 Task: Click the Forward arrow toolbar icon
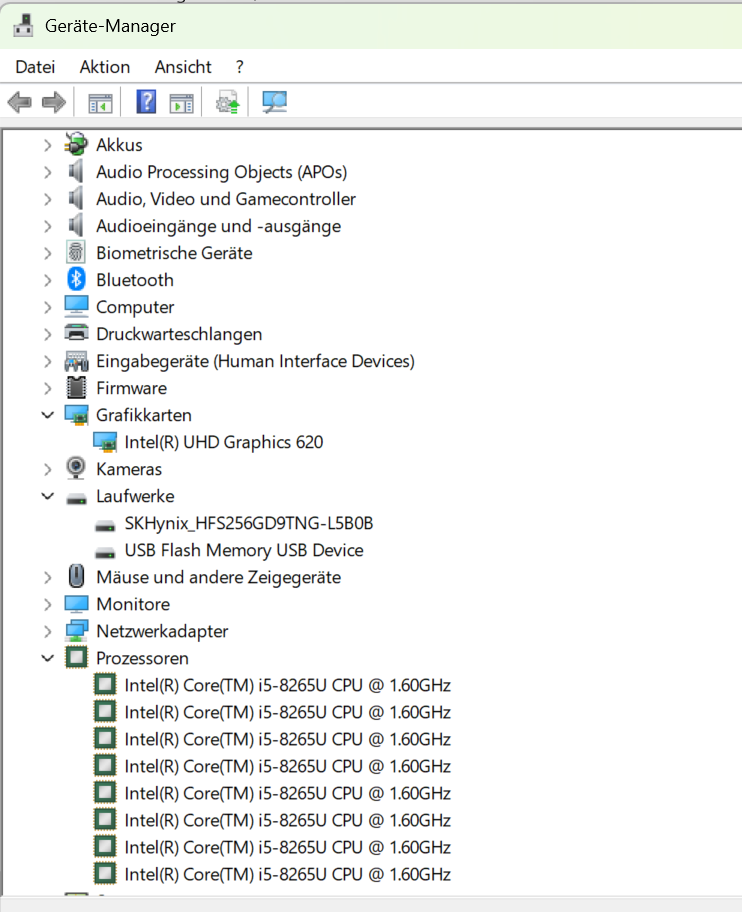pos(54,102)
